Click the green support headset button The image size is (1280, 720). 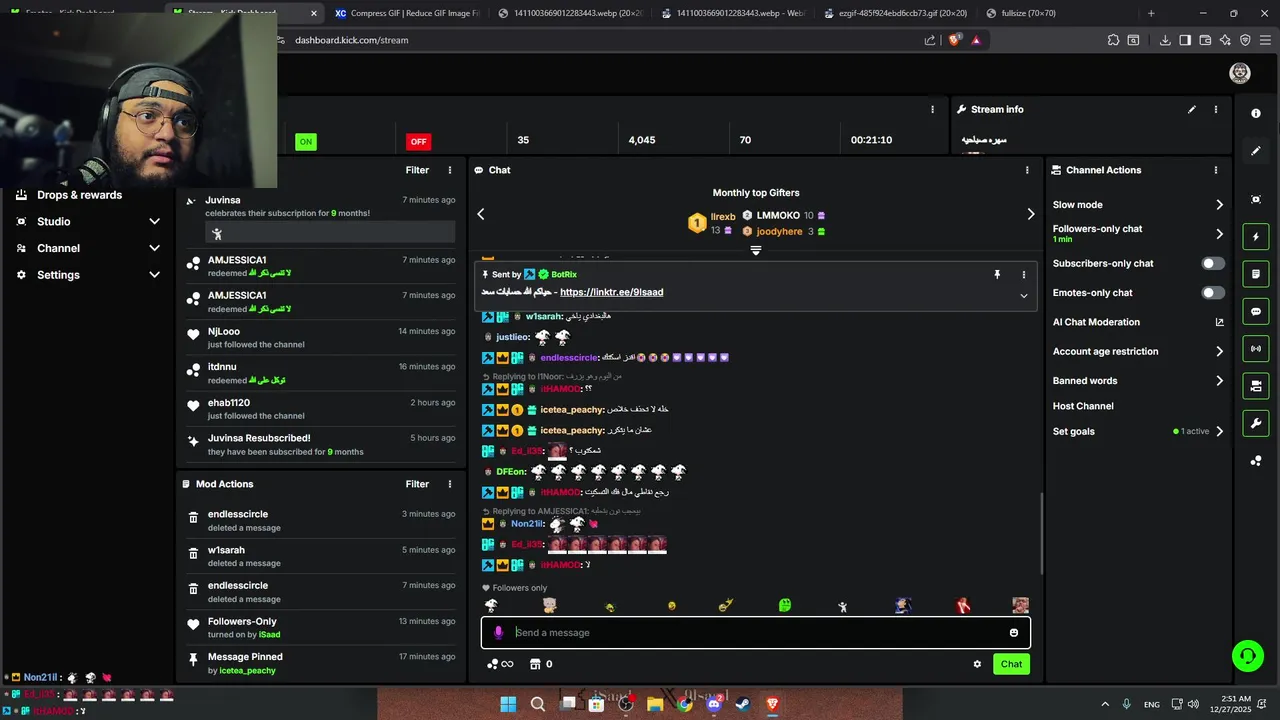pyautogui.click(x=1248, y=656)
